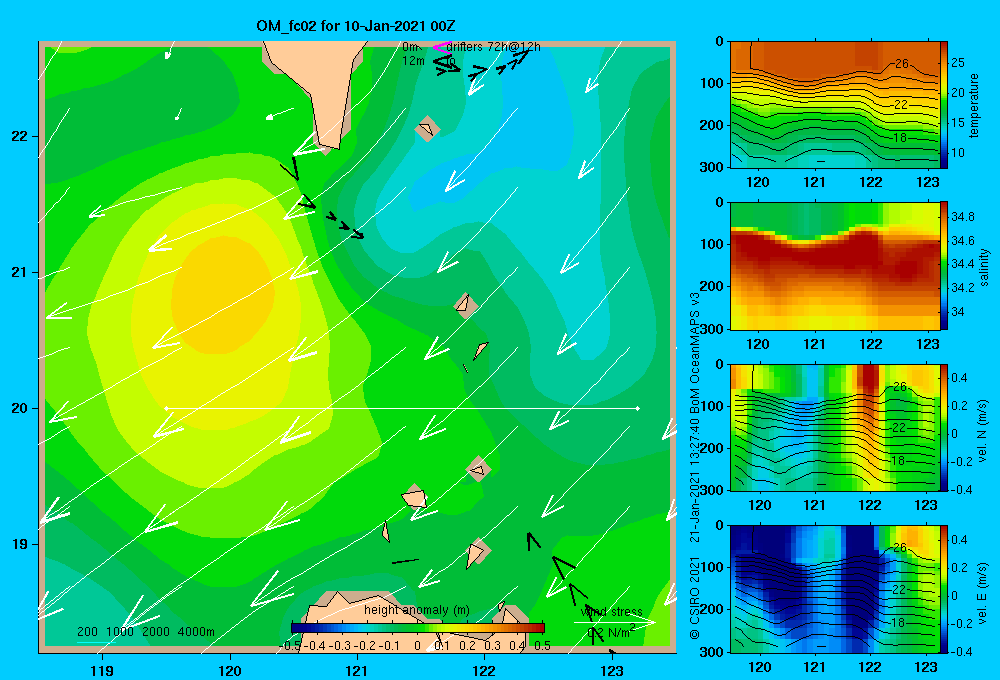Click the 'vel. E (m/s)' color scale bar

coord(944,589)
